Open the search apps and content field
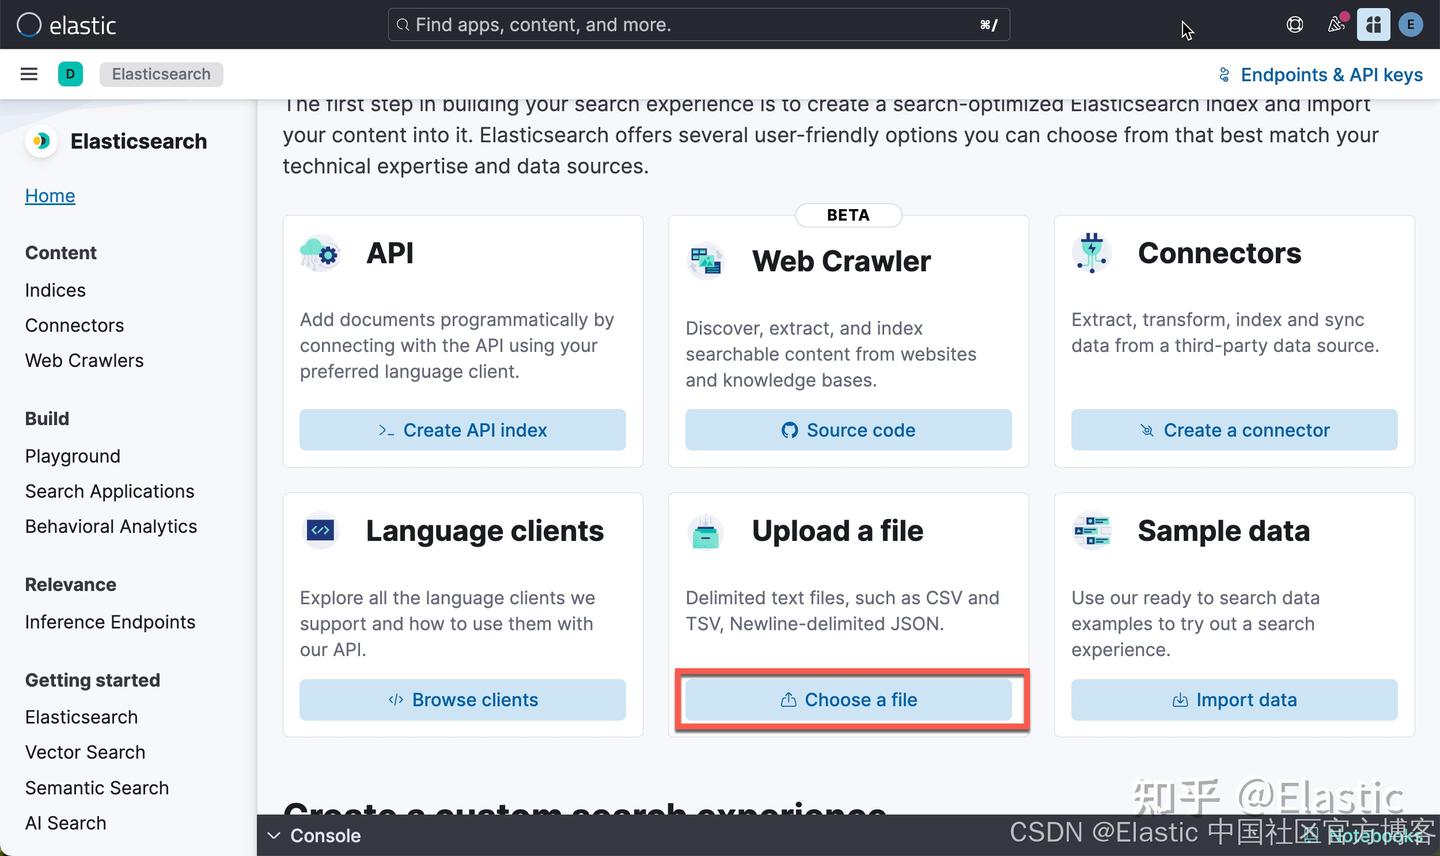 click(697, 24)
